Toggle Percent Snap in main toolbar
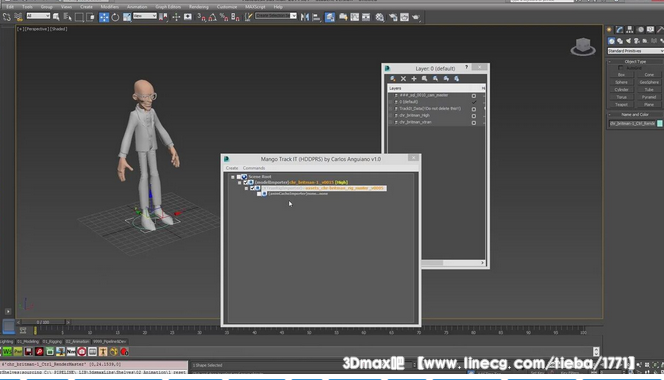This screenshot has height=380, width=664. coord(224,17)
